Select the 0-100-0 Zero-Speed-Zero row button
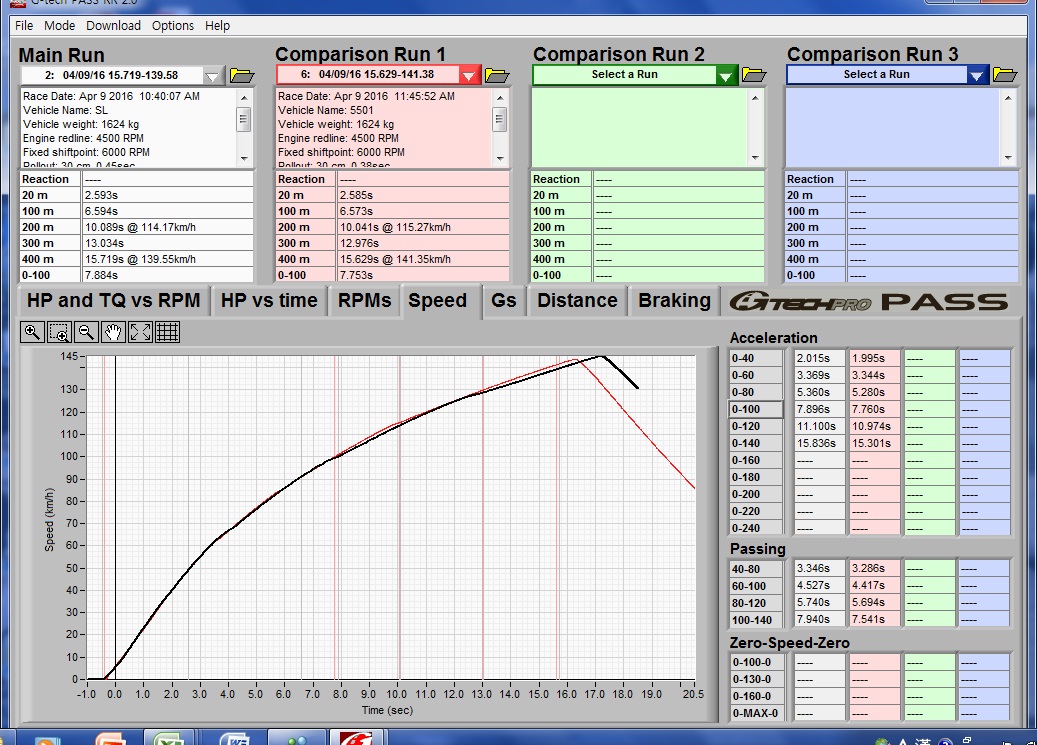The width and height of the screenshot is (1037, 745). point(756,662)
